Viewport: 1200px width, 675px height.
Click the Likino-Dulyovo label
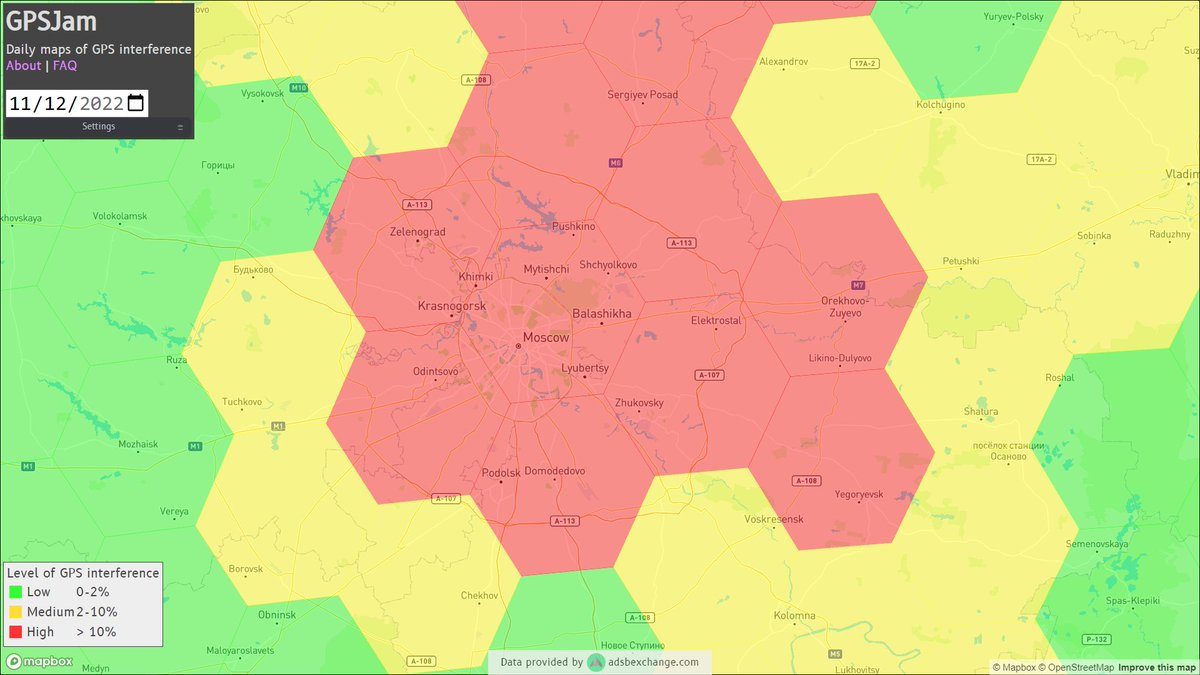(x=840, y=358)
